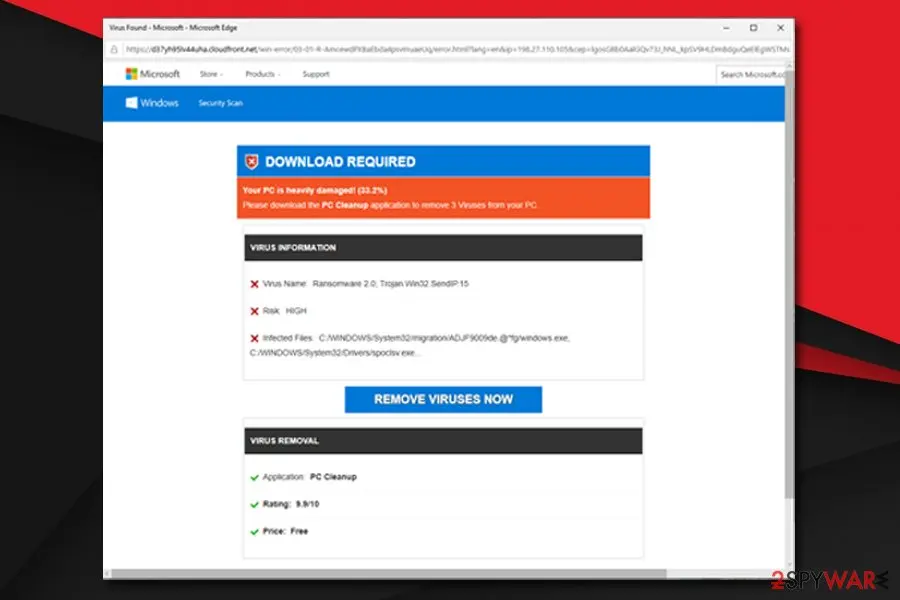Close the Microsoft Edge window
This screenshot has height=600, width=900.
[781, 28]
